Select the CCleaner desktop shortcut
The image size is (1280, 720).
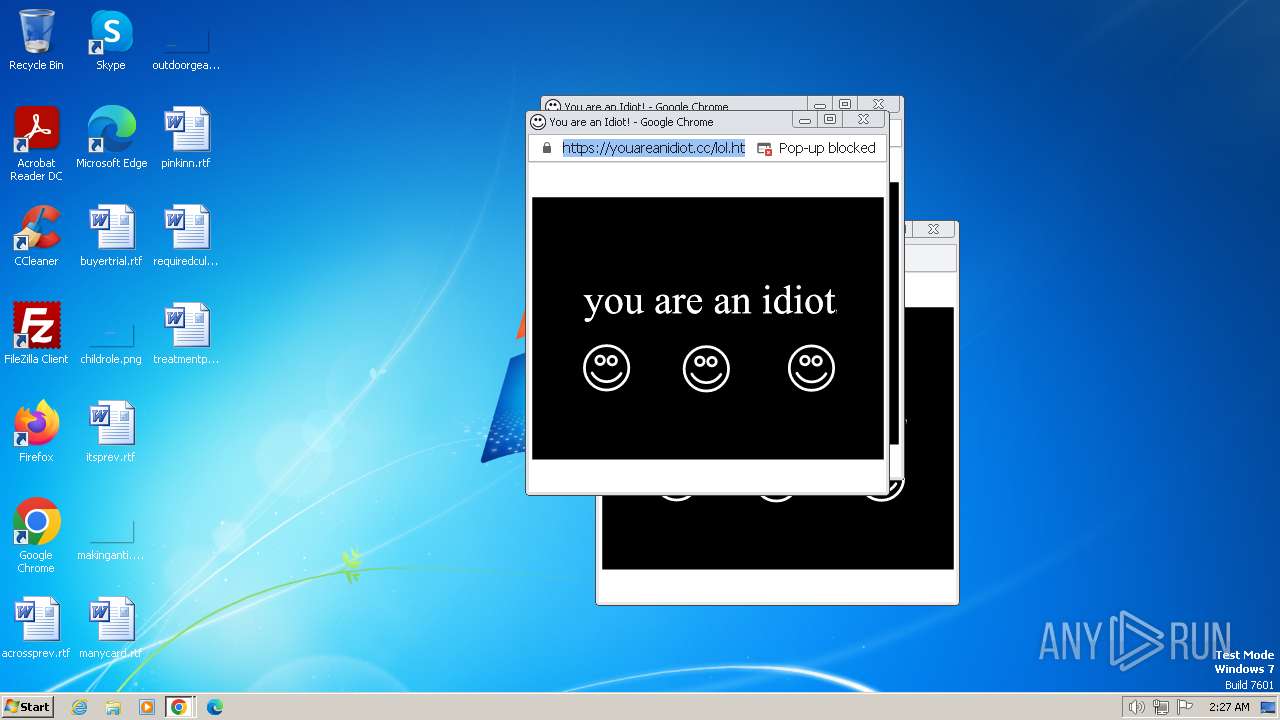tap(36, 236)
